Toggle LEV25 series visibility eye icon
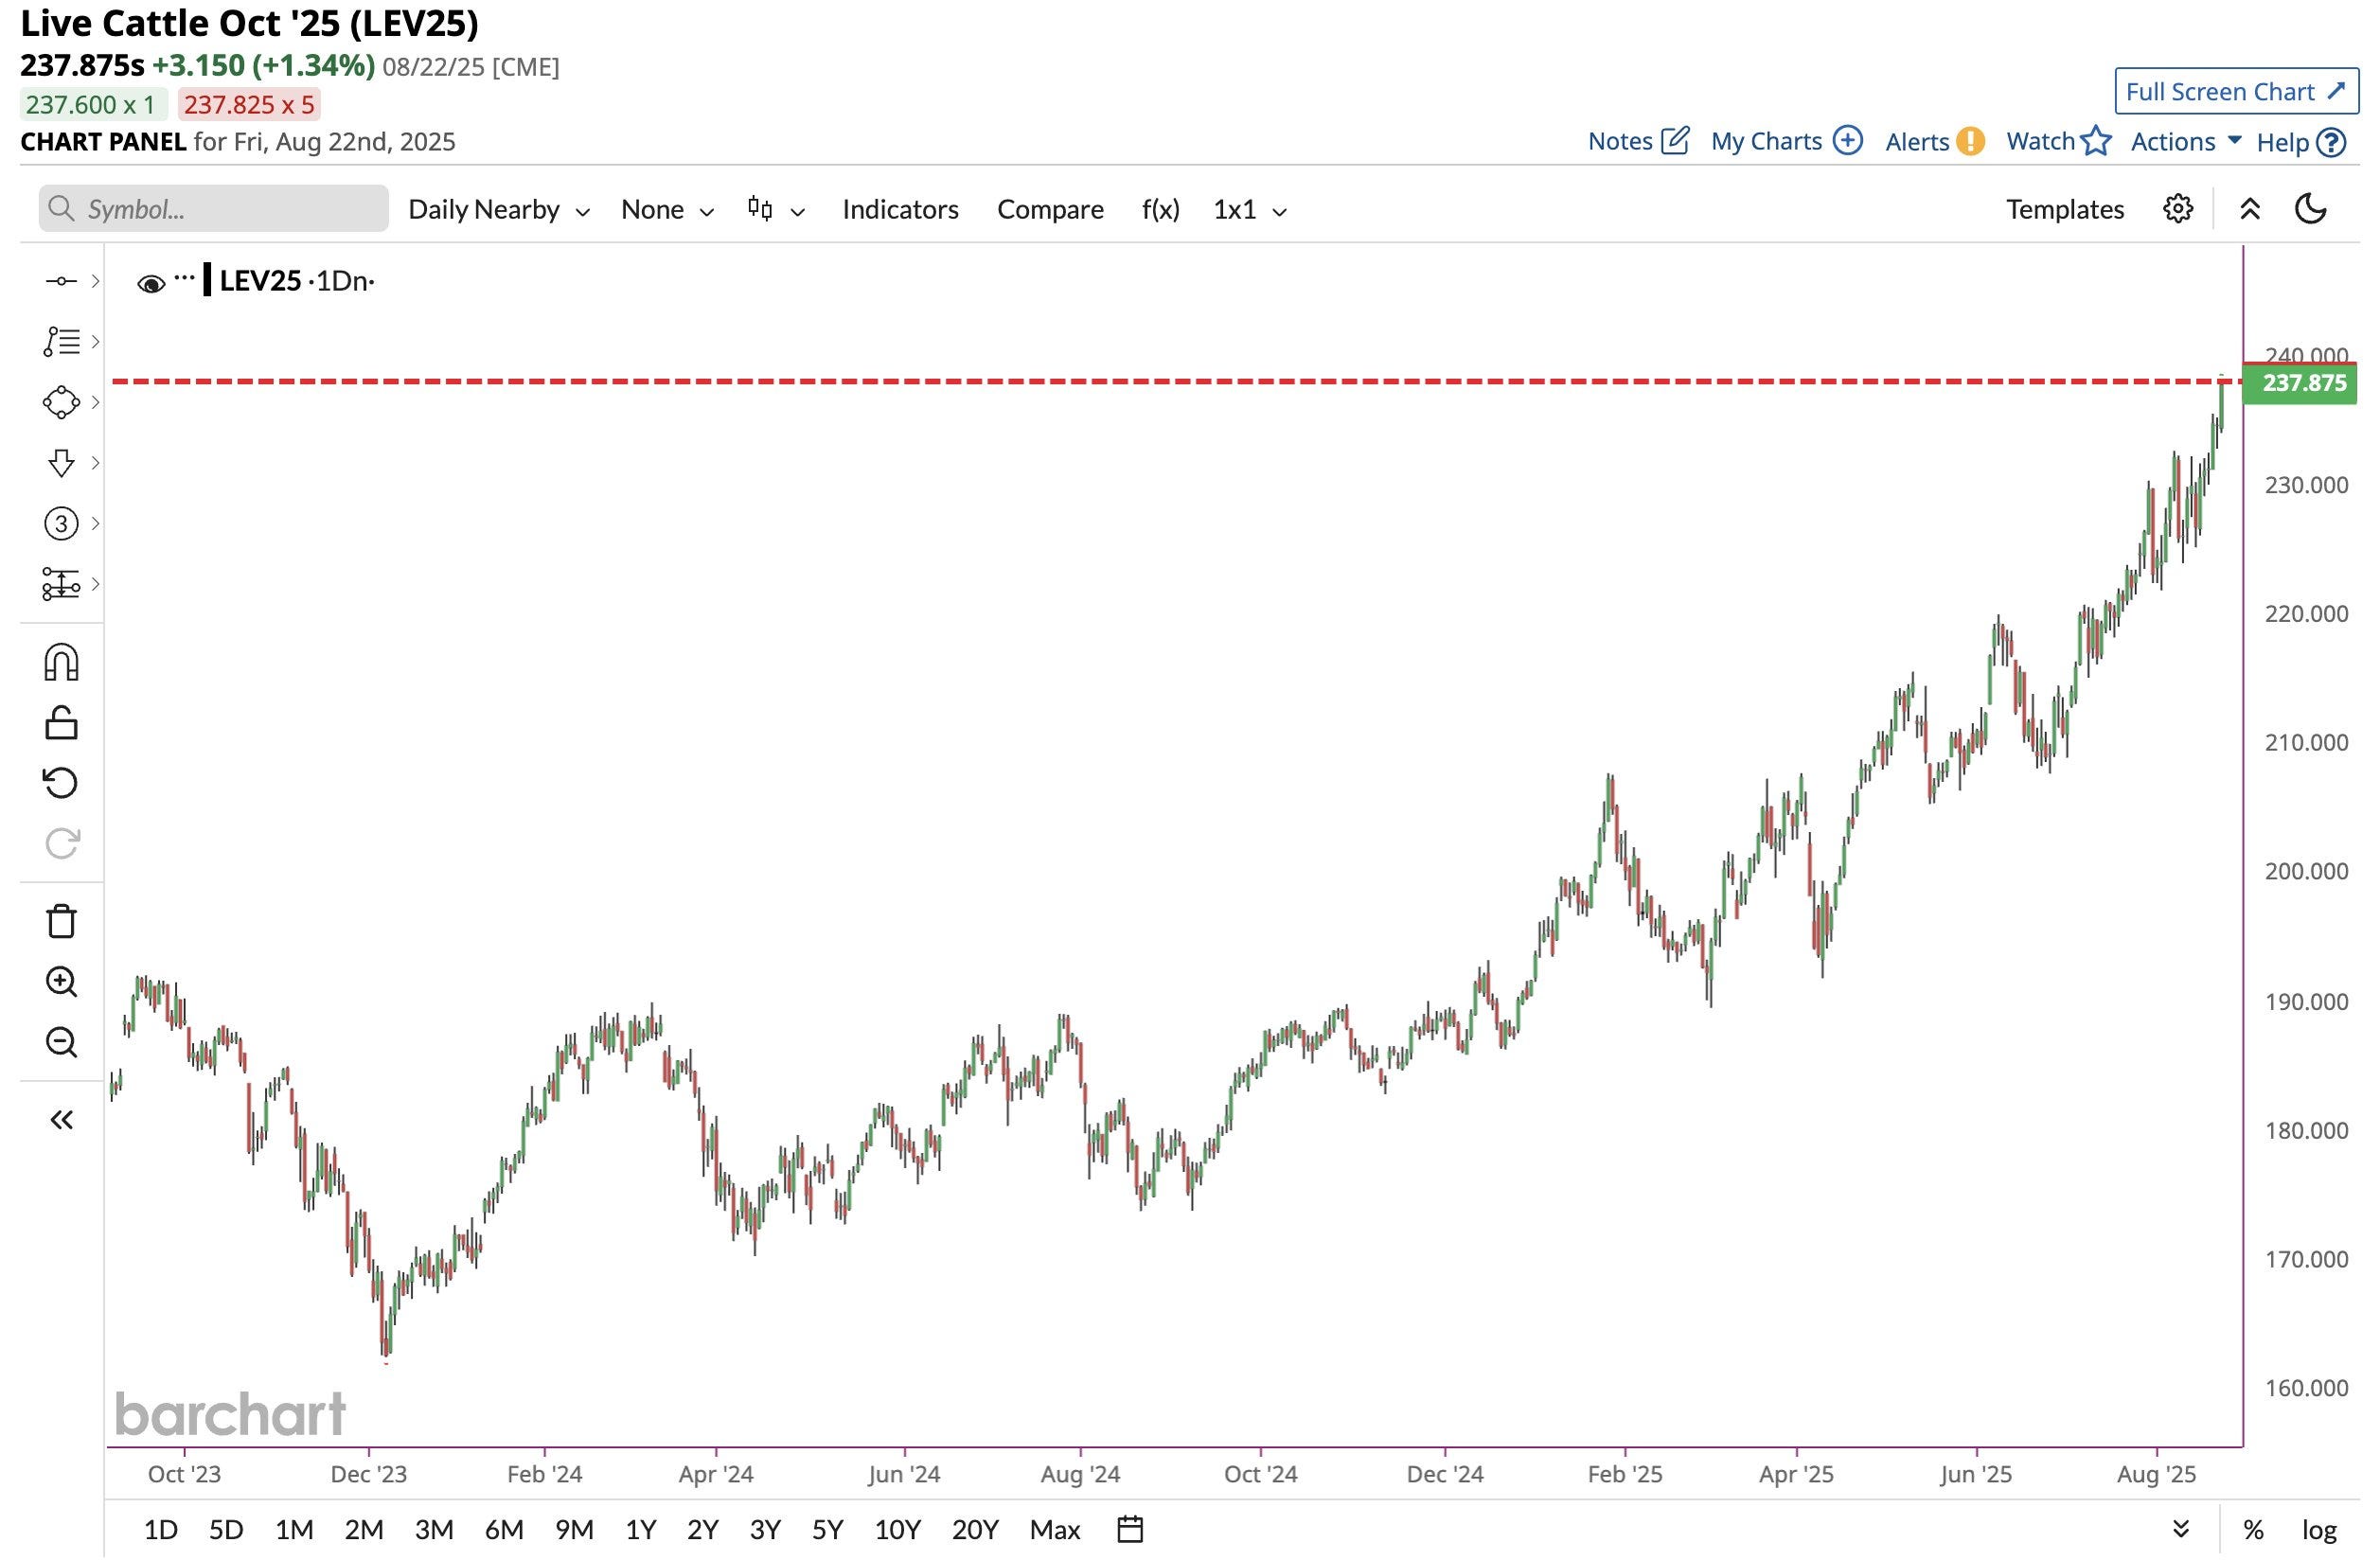 click(151, 284)
